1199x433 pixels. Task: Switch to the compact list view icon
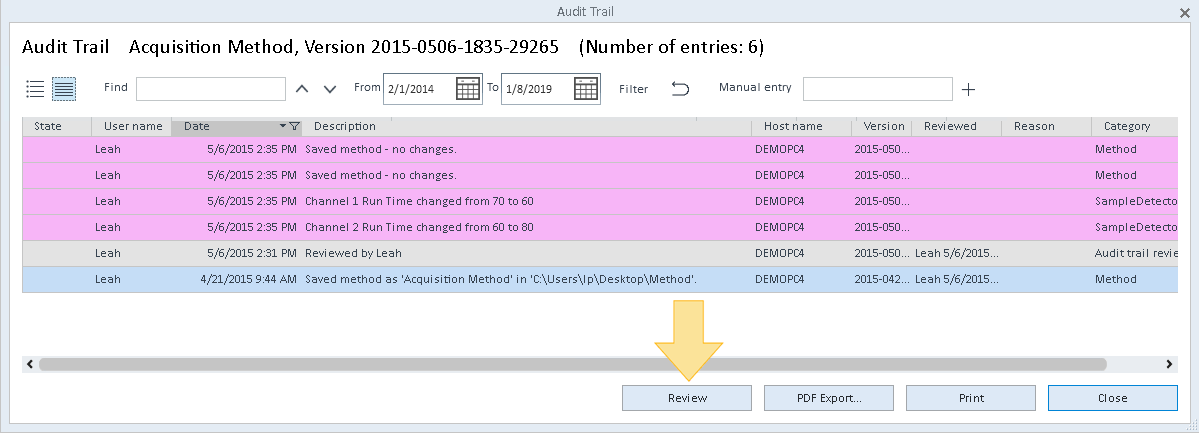(x=35, y=89)
